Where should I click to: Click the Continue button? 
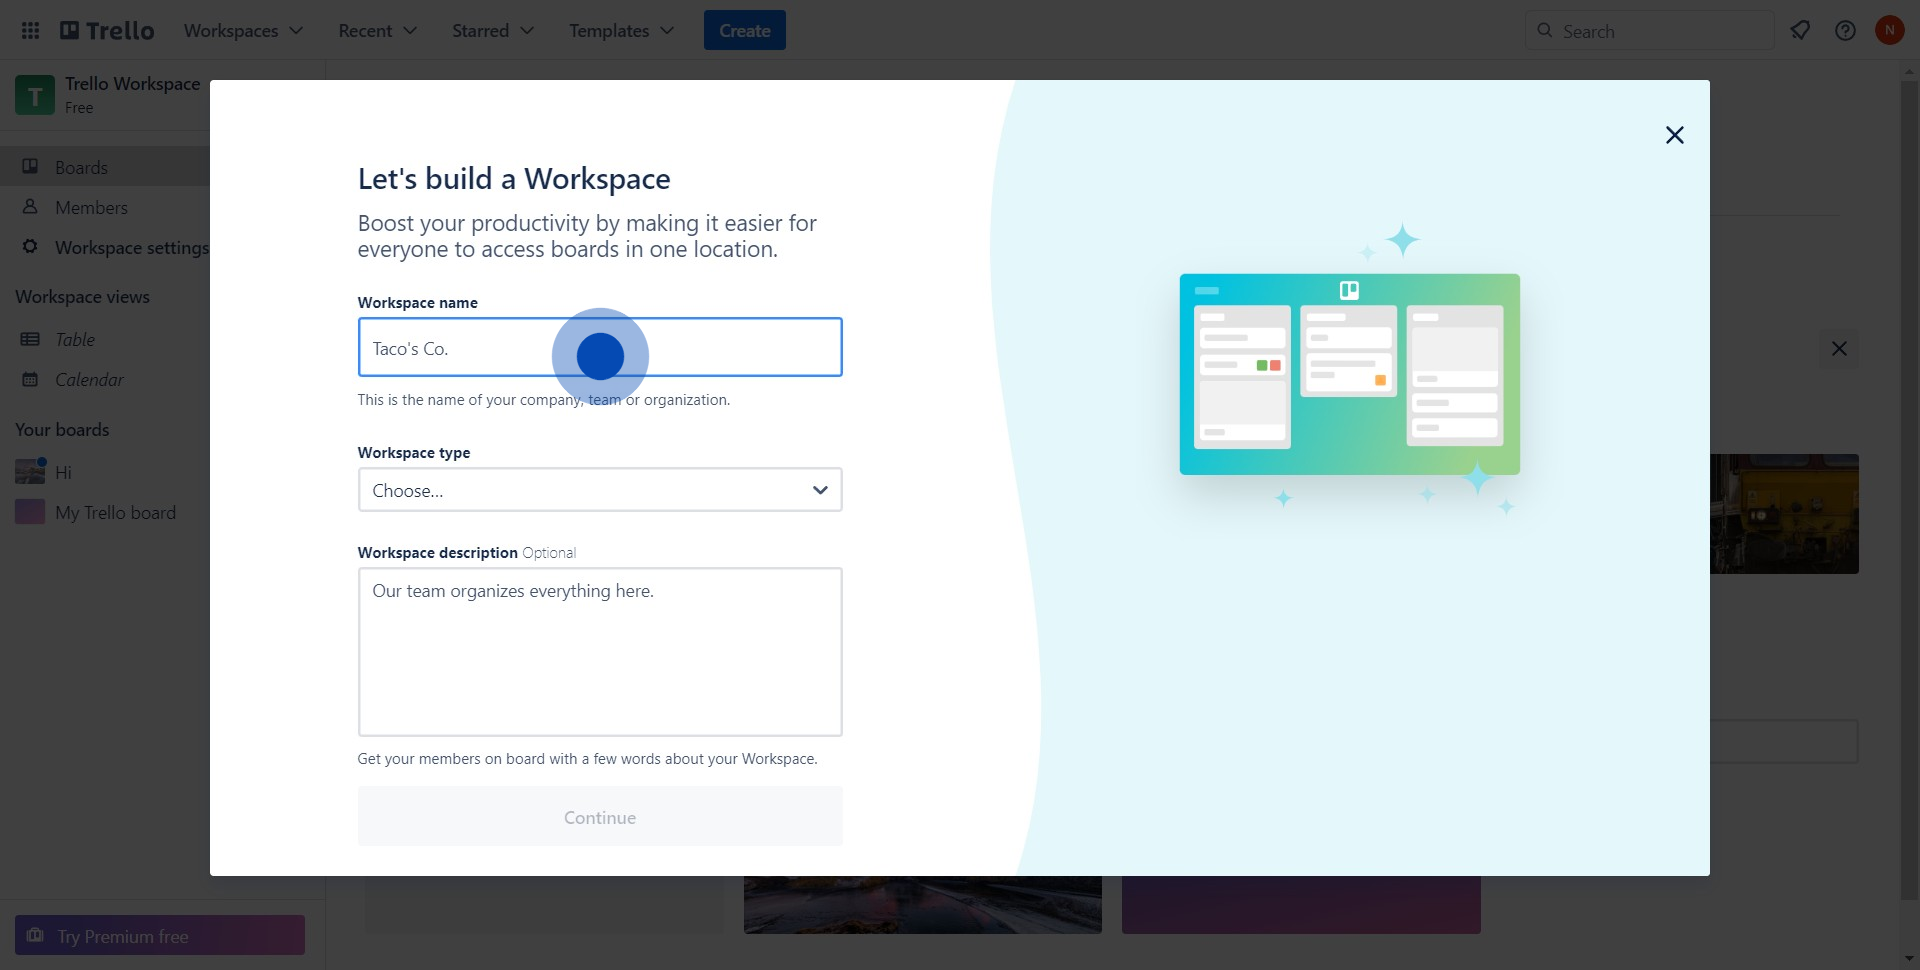click(x=600, y=817)
